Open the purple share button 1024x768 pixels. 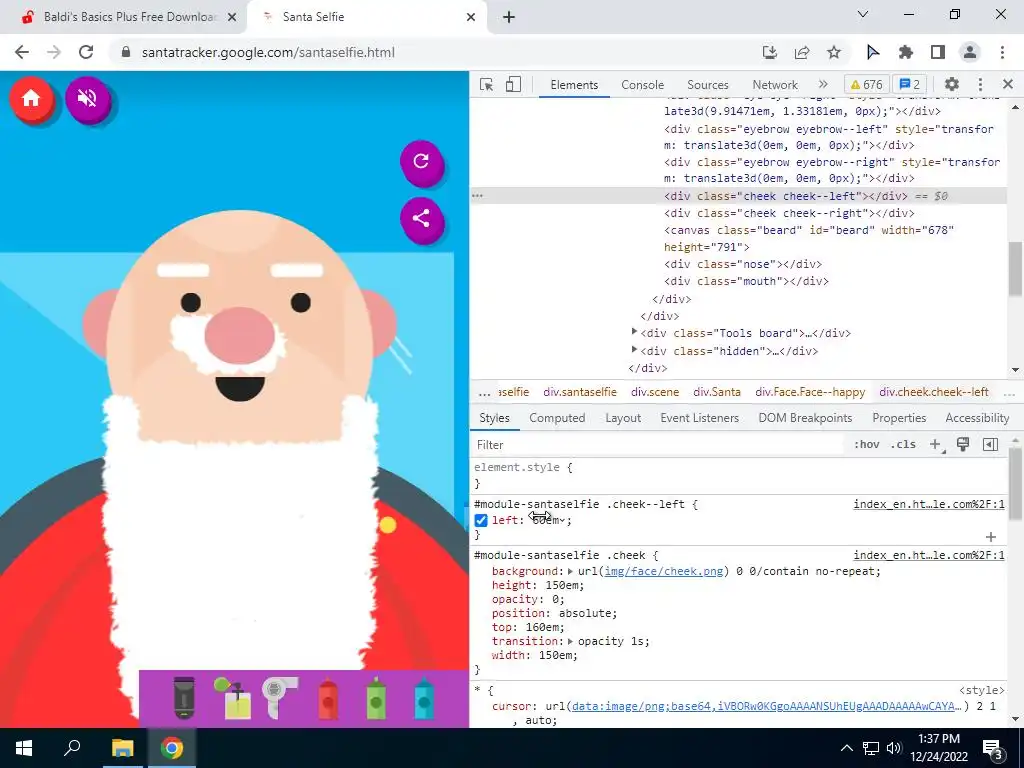(421, 219)
